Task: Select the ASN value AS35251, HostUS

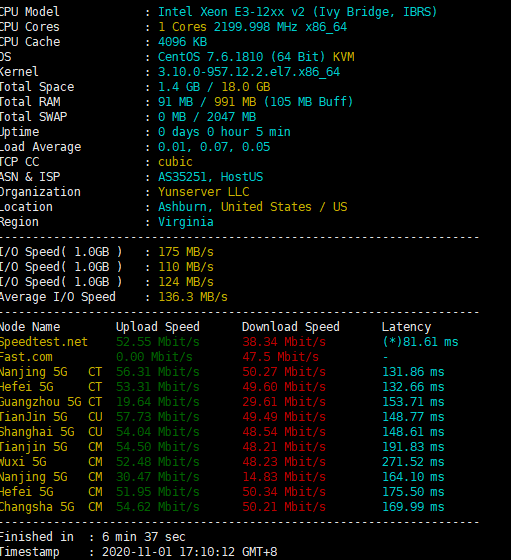Action: tap(211, 177)
